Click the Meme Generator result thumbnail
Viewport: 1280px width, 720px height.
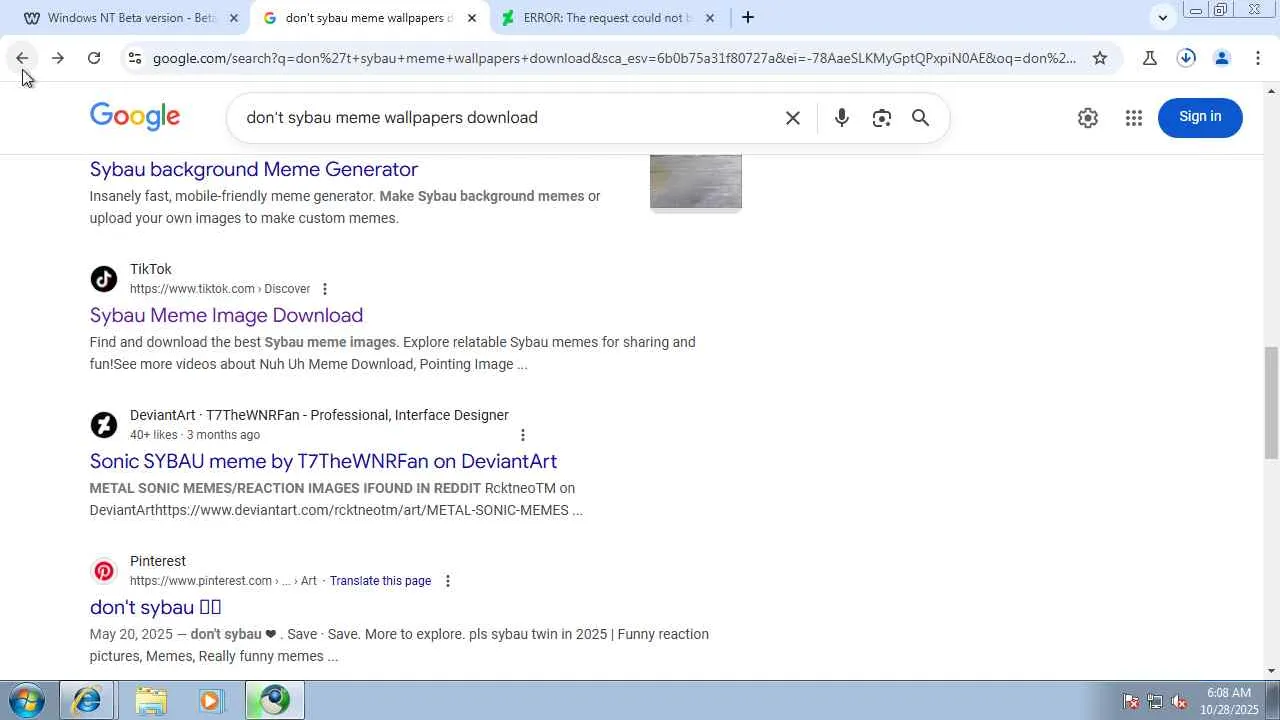696,182
